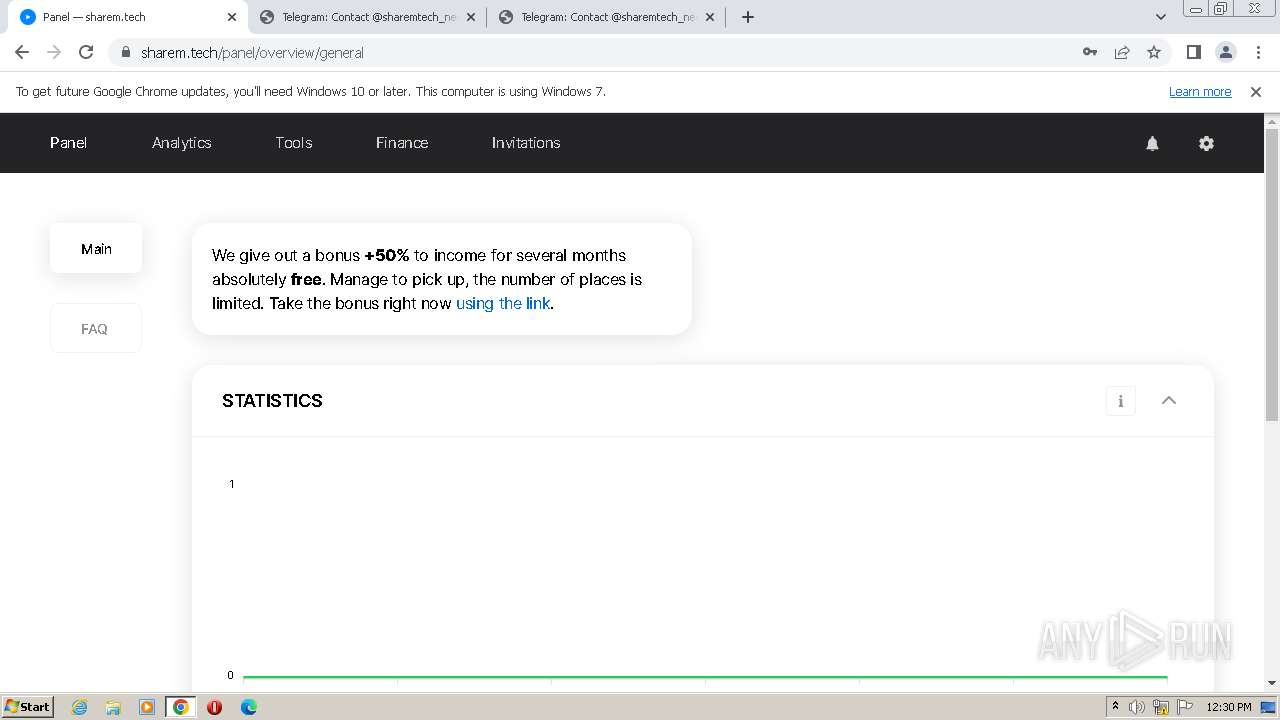
Task: Open the Invitations menu
Action: pyautogui.click(x=526, y=143)
